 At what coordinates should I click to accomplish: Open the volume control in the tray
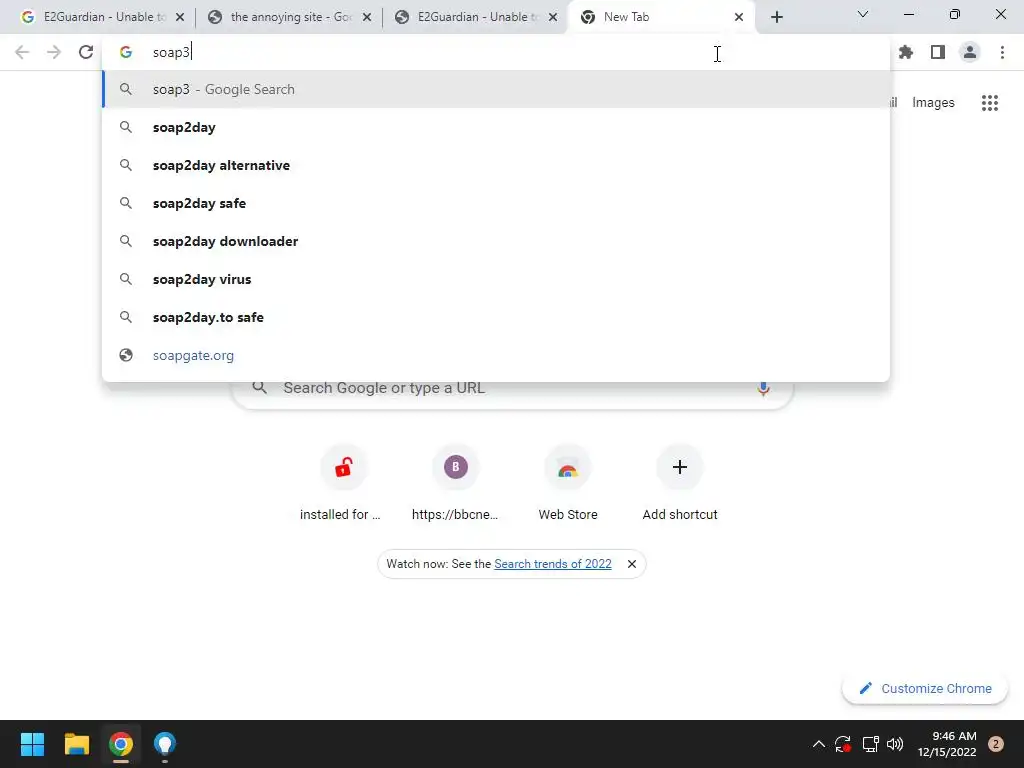point(895,744)
